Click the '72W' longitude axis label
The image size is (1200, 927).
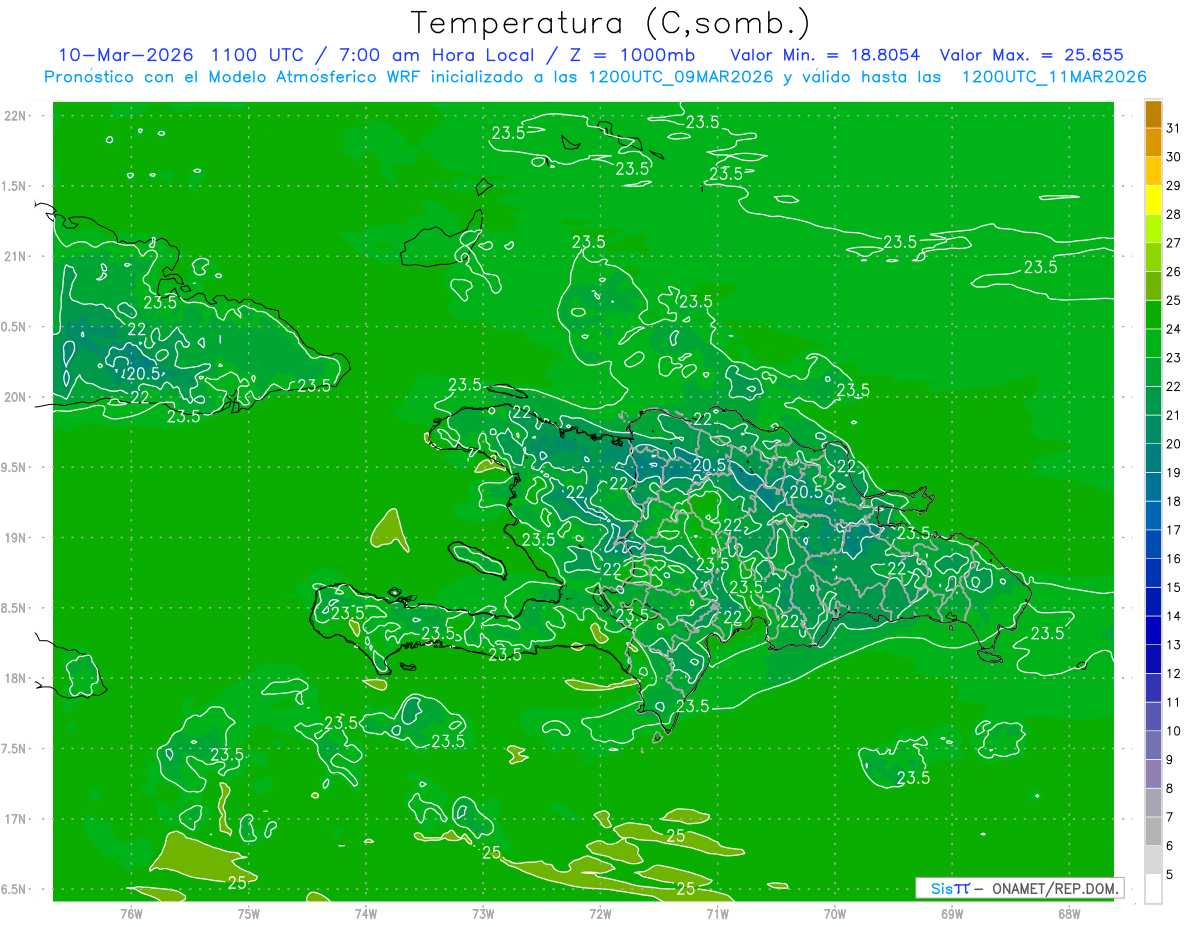tap(600, 913)
